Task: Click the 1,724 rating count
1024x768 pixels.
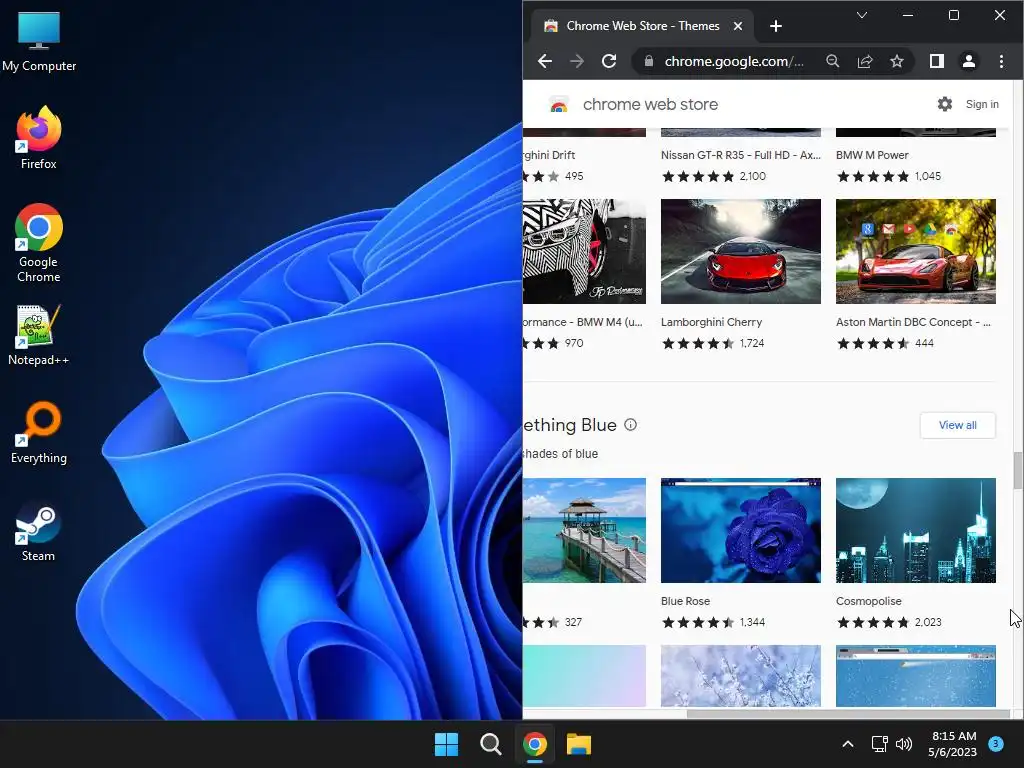Action: tap(752, 343)
